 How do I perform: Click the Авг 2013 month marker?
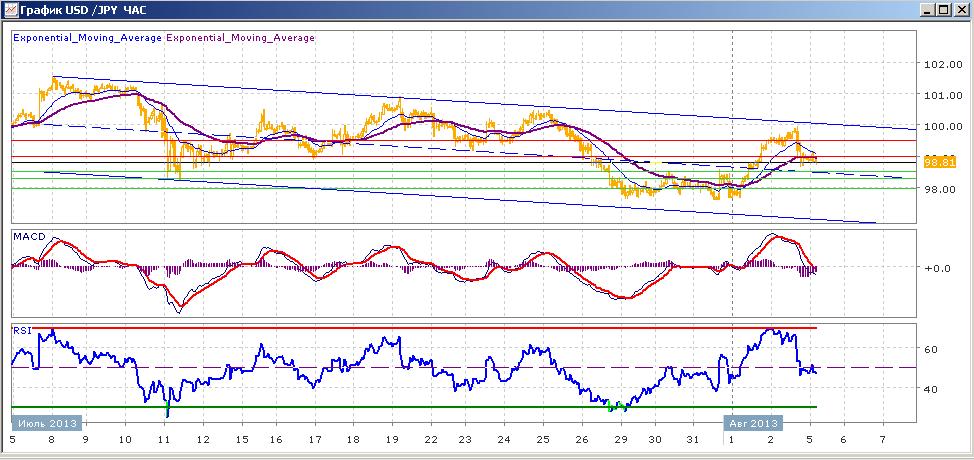click(753, 423)
